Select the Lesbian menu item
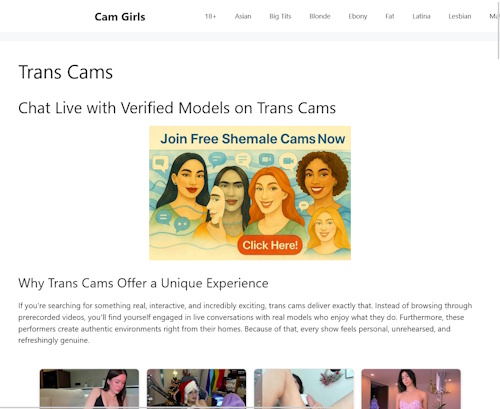The height and width of the screenshot is (409, 500). [x=460, y=16]
